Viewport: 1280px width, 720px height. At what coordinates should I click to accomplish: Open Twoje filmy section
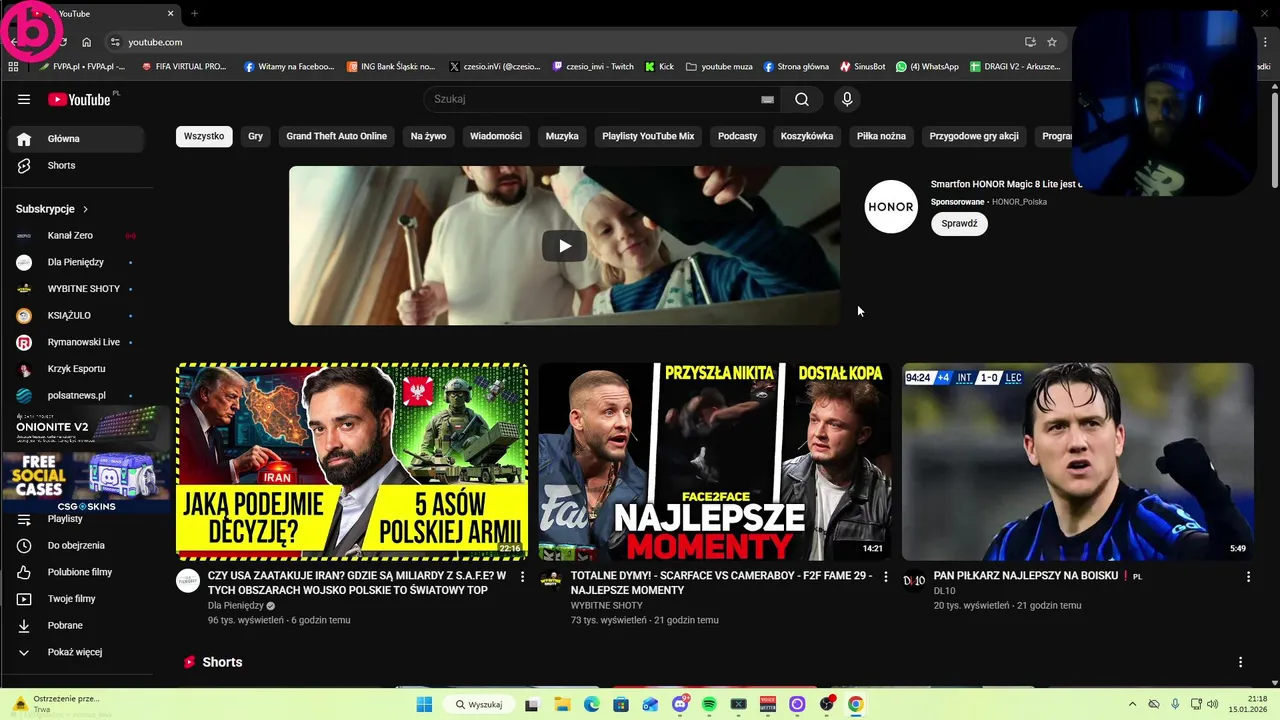click(x=77, y=599)
